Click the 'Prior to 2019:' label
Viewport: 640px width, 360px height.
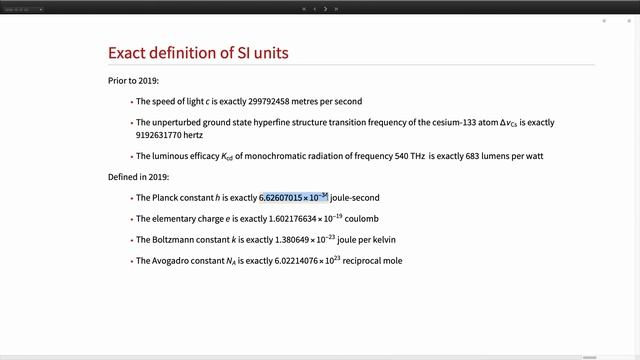[133, 81]
